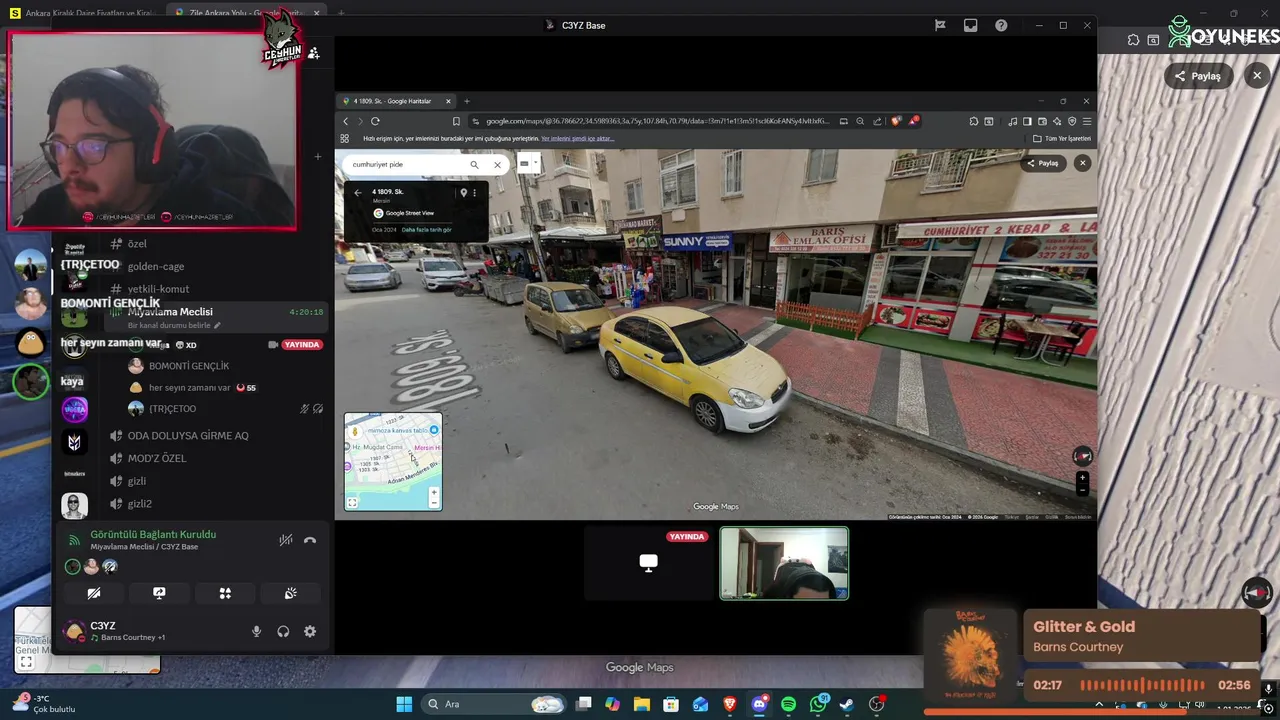The height and width of the screenshot is (720, 1280).
Task: Open Discord user settings gear
Action: 310,632
